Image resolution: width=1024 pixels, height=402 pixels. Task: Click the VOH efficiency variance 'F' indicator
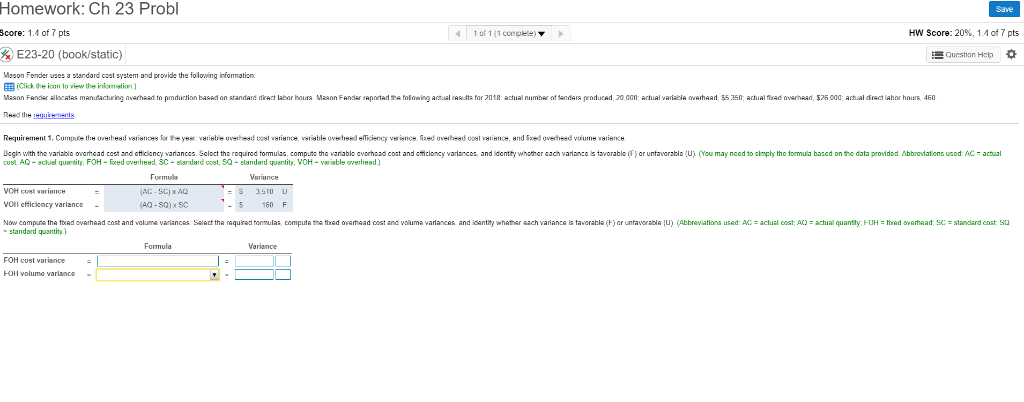point(284,204)
